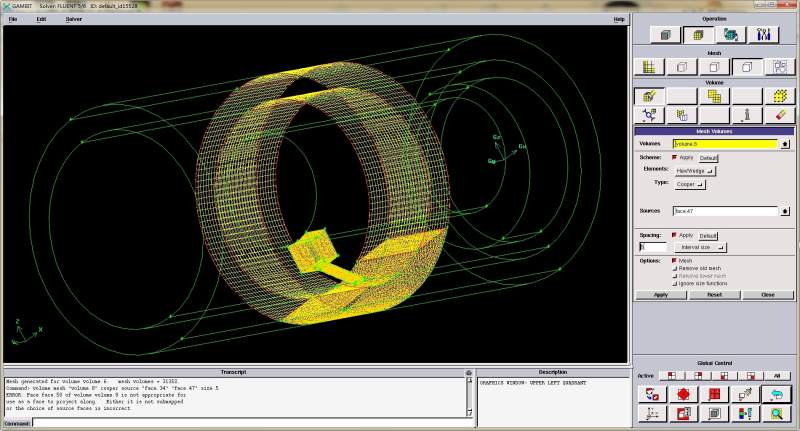Click the yellow Volumes input field
Screen dimensions: 800x431
click(x=724, y=144)
